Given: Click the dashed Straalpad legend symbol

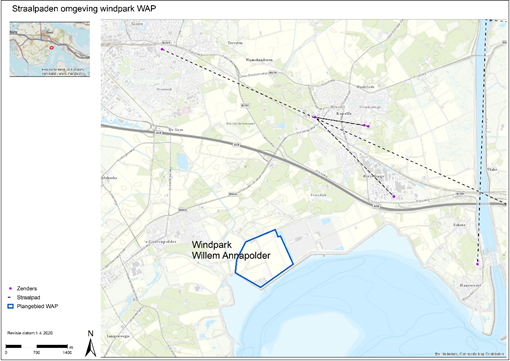Looking at the screenshot, I should coord(10,297).
